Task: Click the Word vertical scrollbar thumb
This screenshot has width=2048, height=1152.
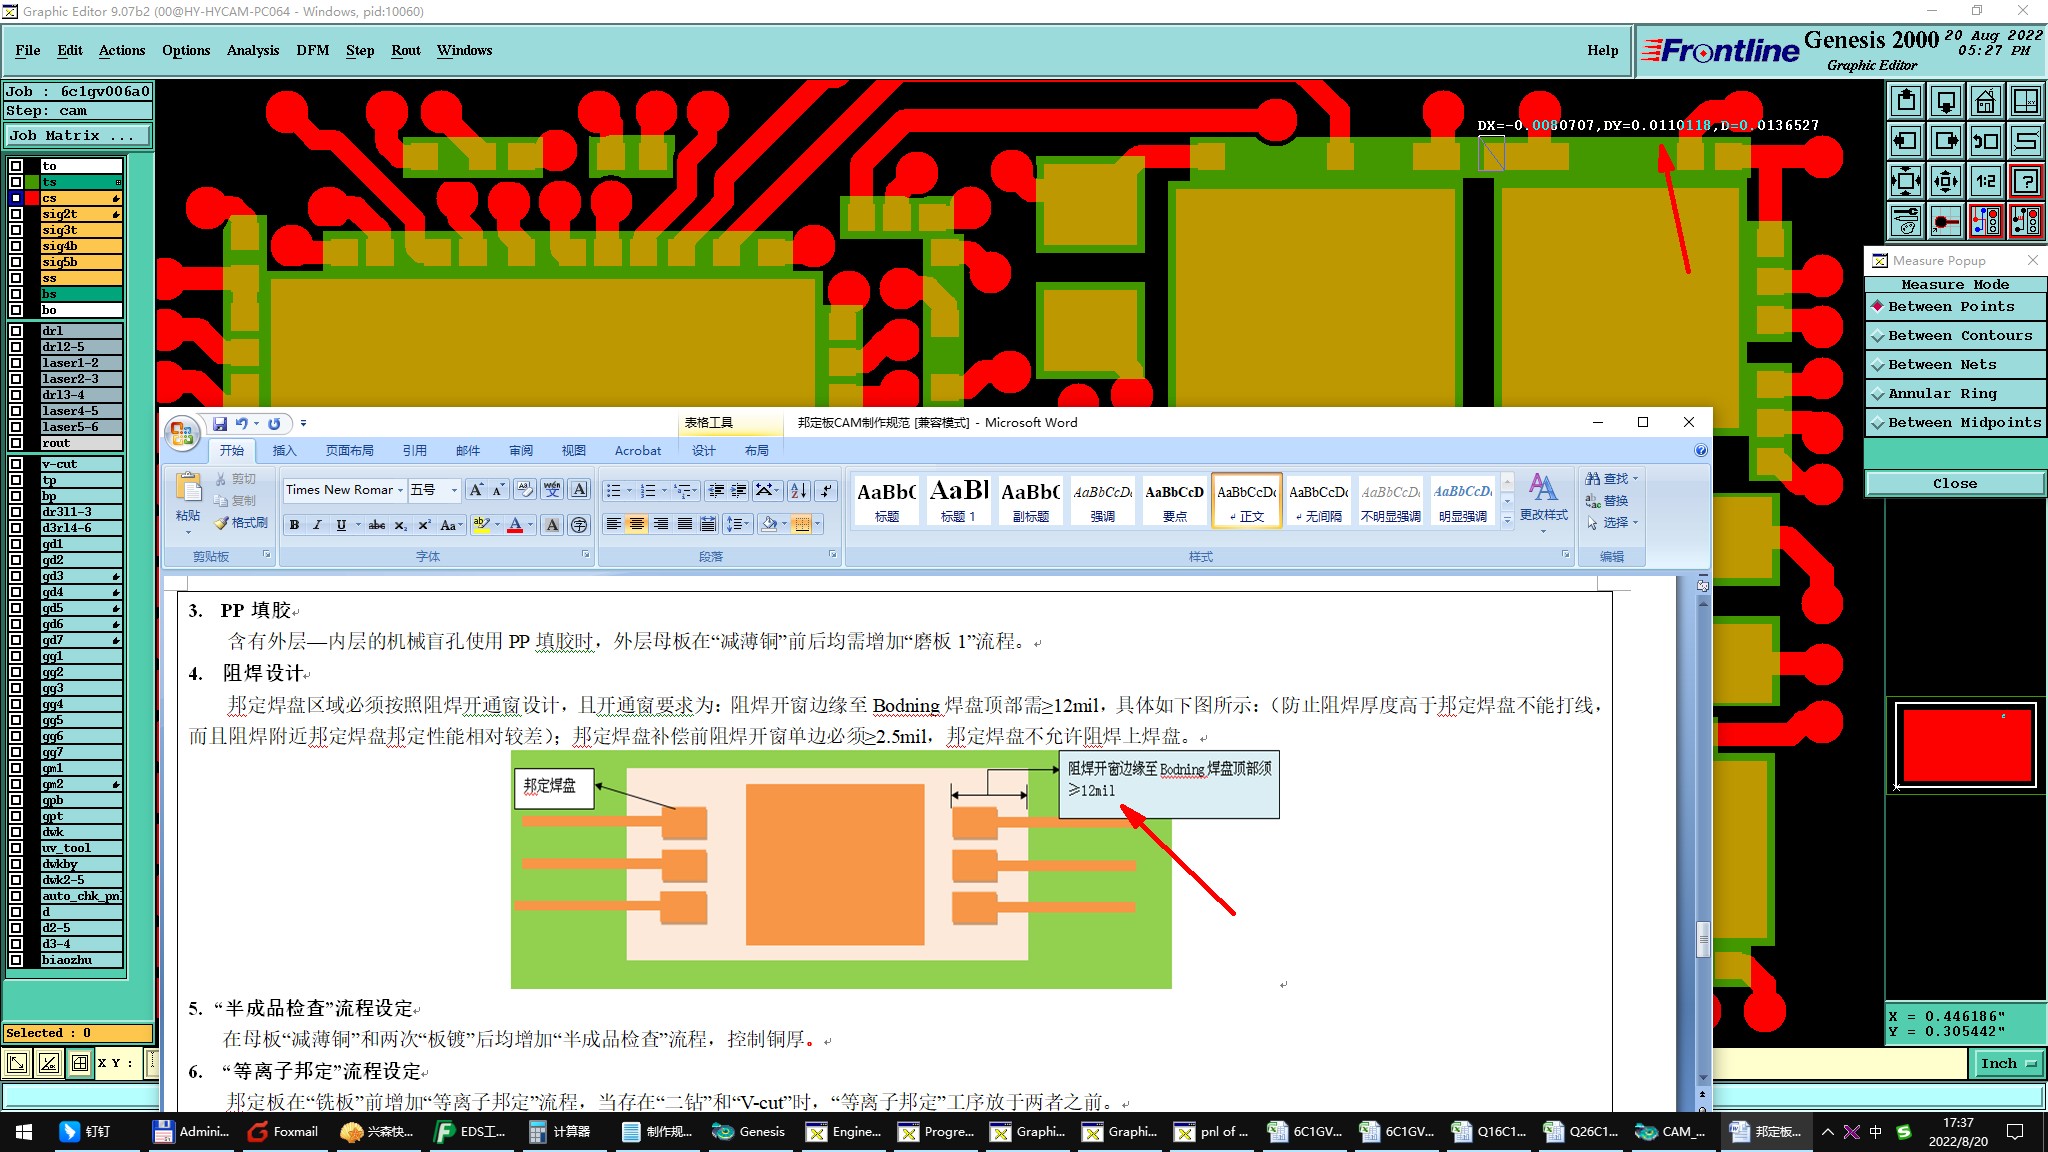Action: click(1703, 940)
